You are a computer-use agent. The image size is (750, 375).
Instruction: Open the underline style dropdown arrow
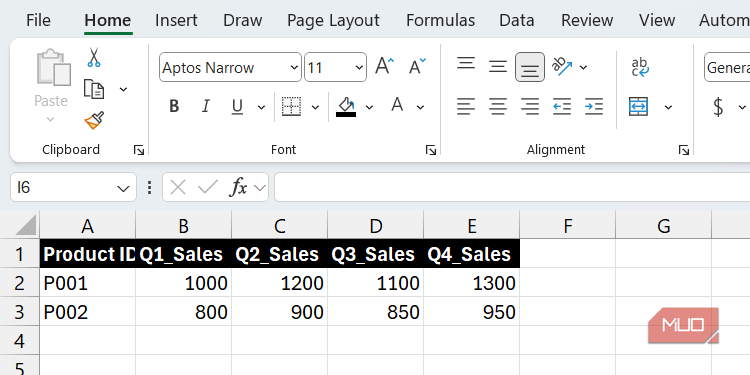(x=261, y=107)
